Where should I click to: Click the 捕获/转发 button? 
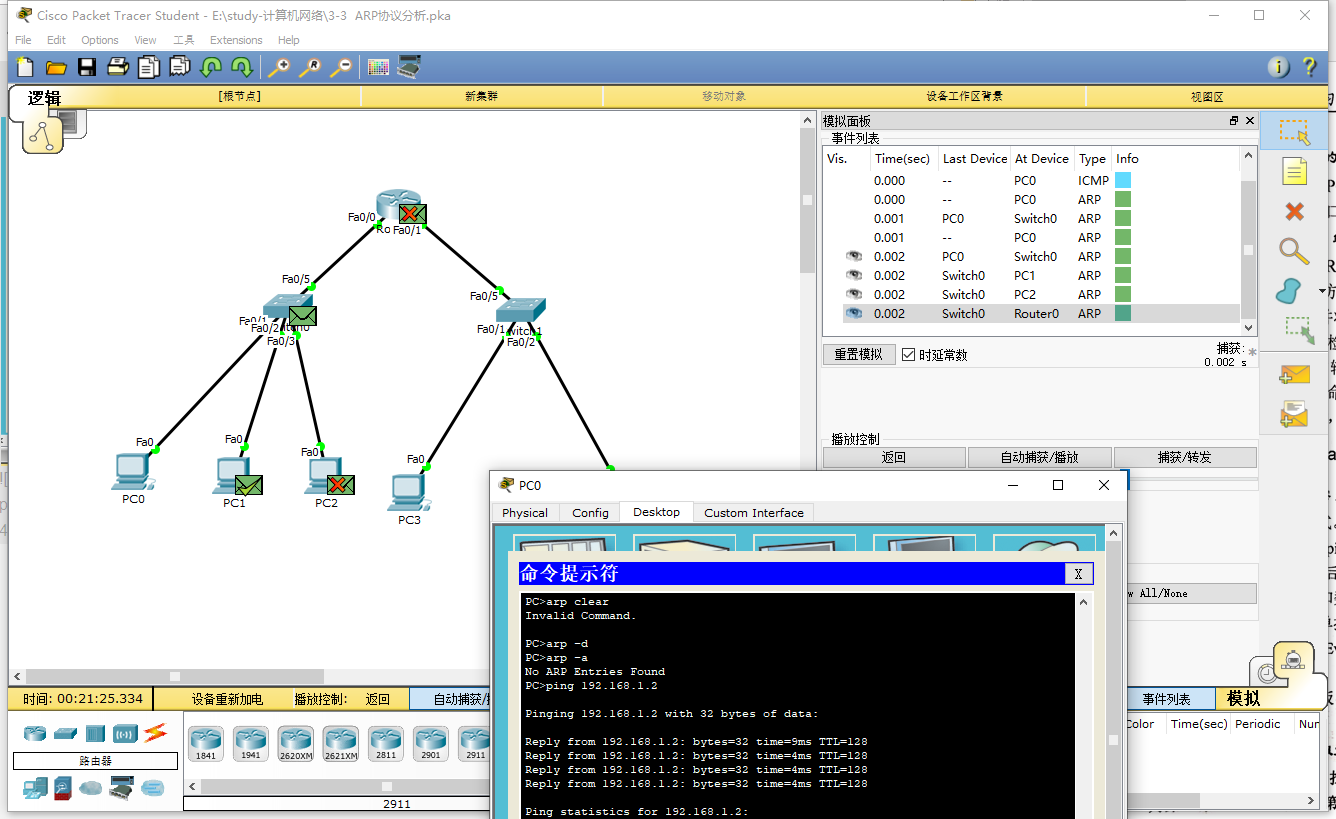[1185, 458]
